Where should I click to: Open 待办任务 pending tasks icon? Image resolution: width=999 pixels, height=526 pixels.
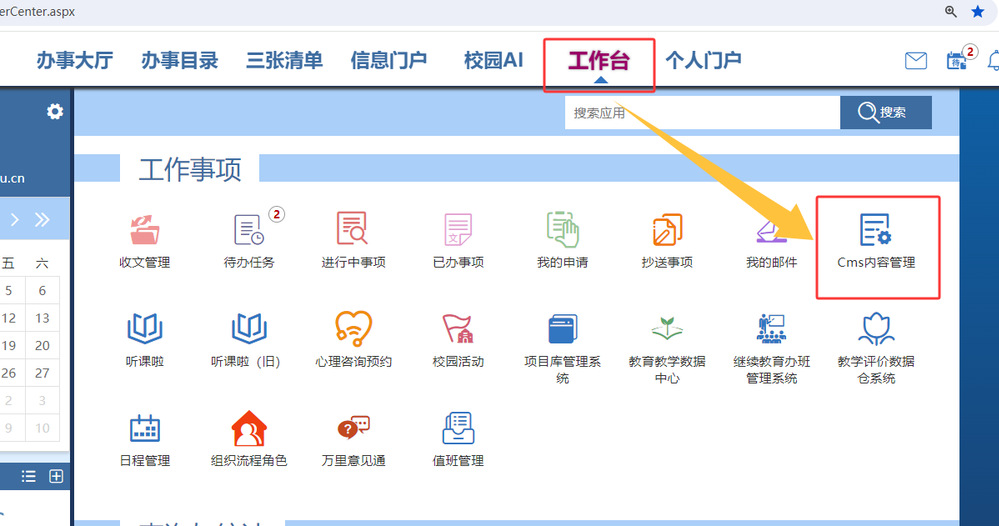click(249, 230)
